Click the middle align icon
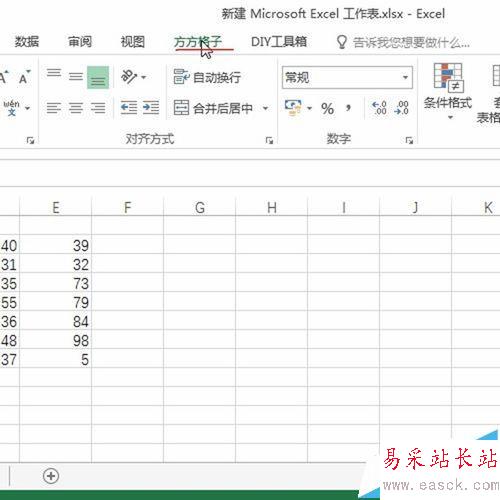Viewport: 500px width, 500px height. pos(76,77)
